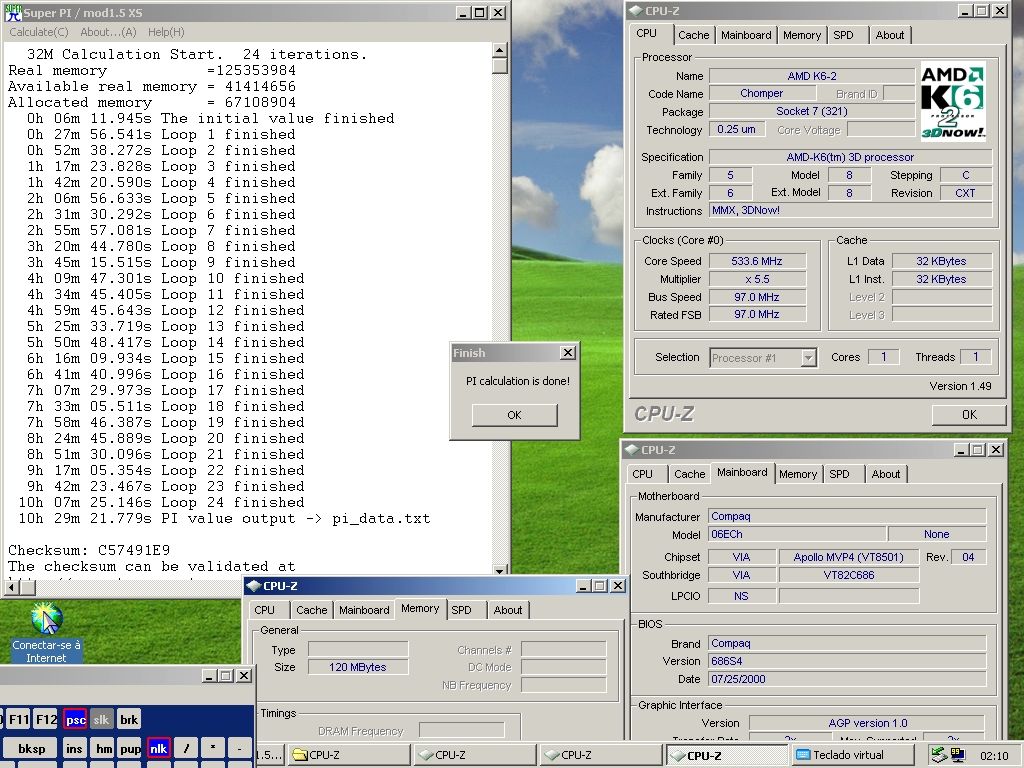Switch to Mainboard tab in top CPU-Z
1024x768 pixels.
tap(746, 35)
